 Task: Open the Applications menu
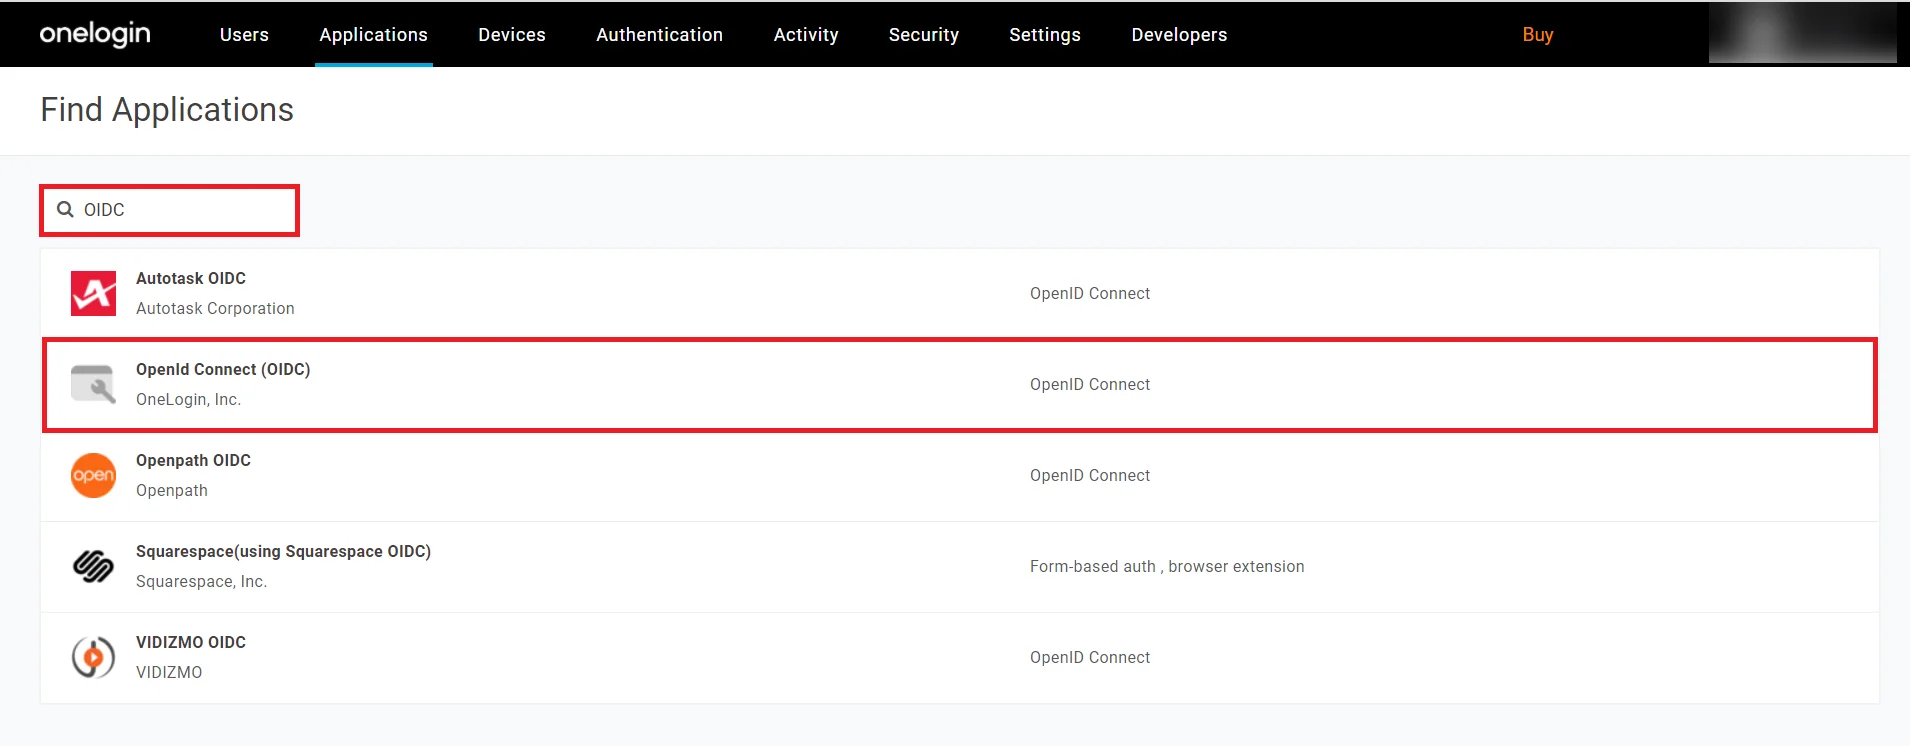[x=373, y=34]
